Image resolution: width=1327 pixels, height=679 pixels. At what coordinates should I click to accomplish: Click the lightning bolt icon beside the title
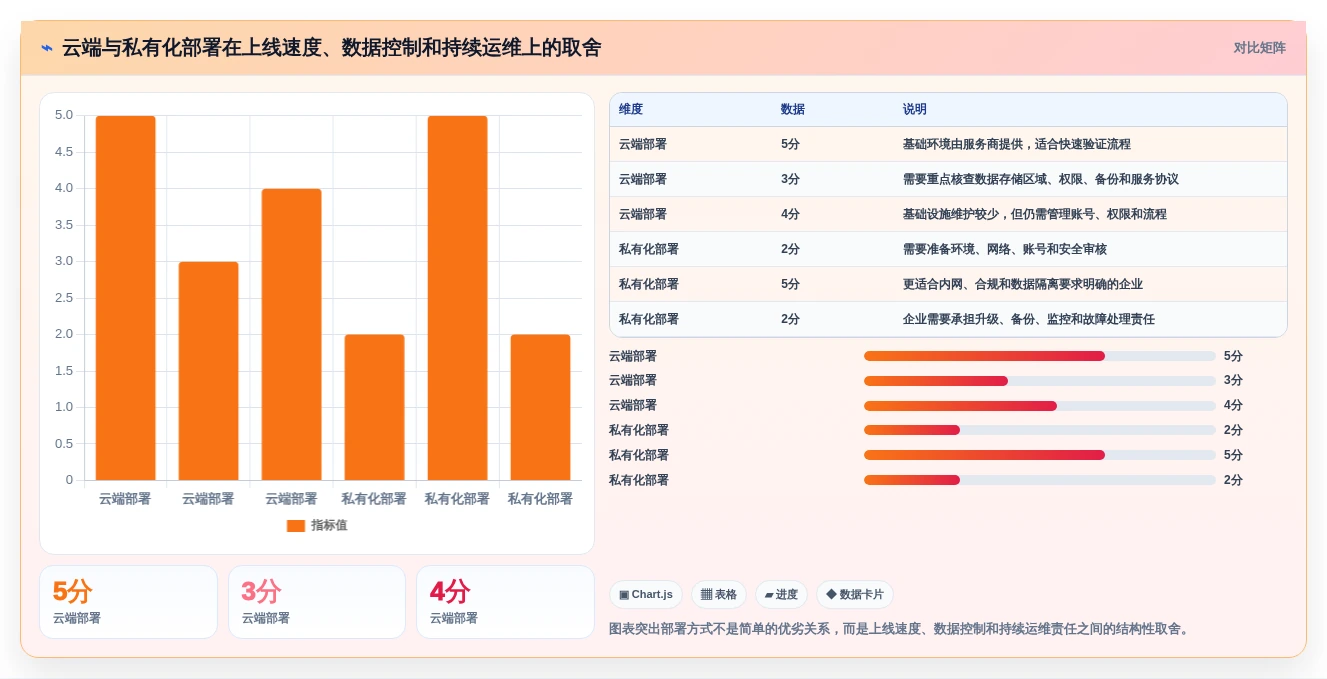(47, 48)
